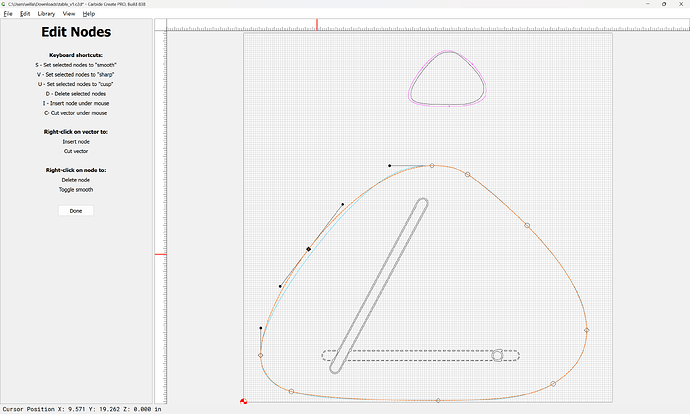
Task: Select the black diamond node on the curve
Action: pyautogui.click(x=309, y=249)
